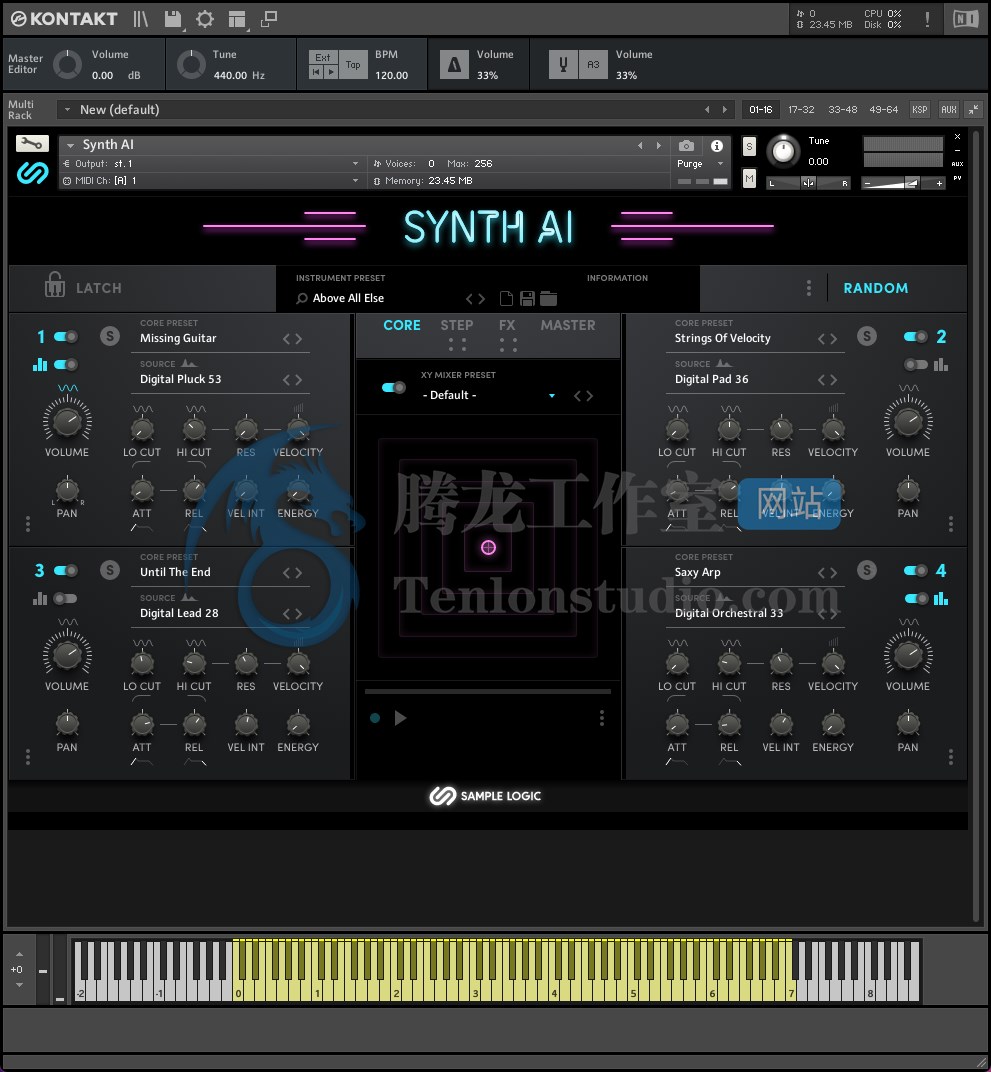Open the Synth AI instrument name dropdown
The width and height of the screenshot is (991, 1072).
70,145
